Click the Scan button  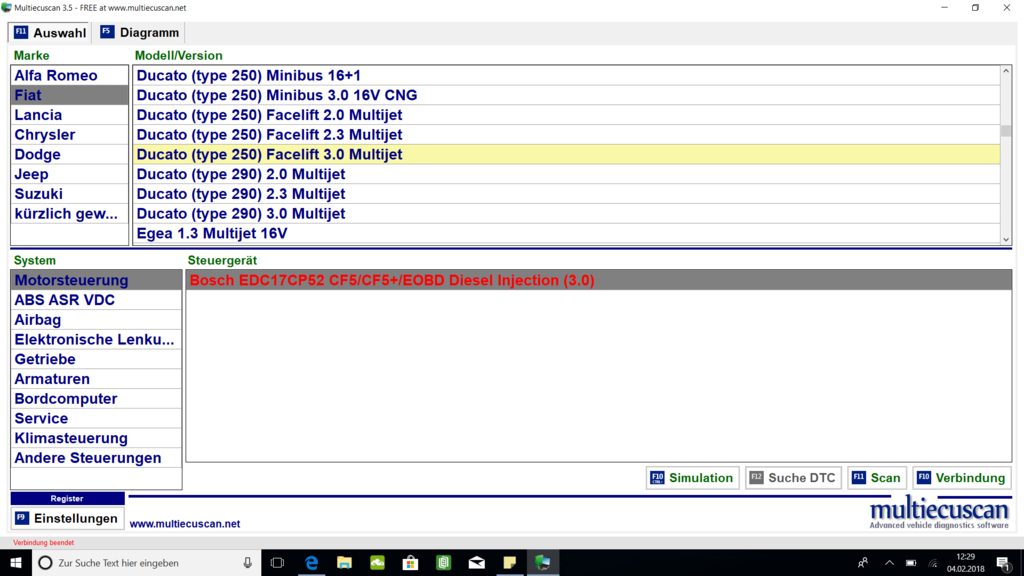click(x=876, y=478)
